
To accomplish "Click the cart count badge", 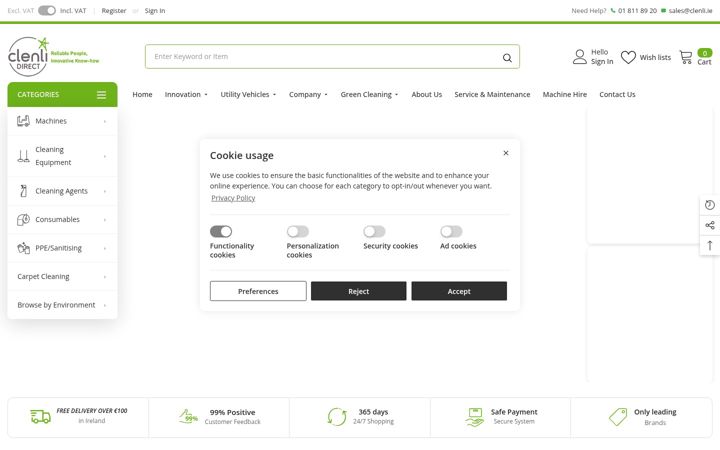I will [705, 53].
